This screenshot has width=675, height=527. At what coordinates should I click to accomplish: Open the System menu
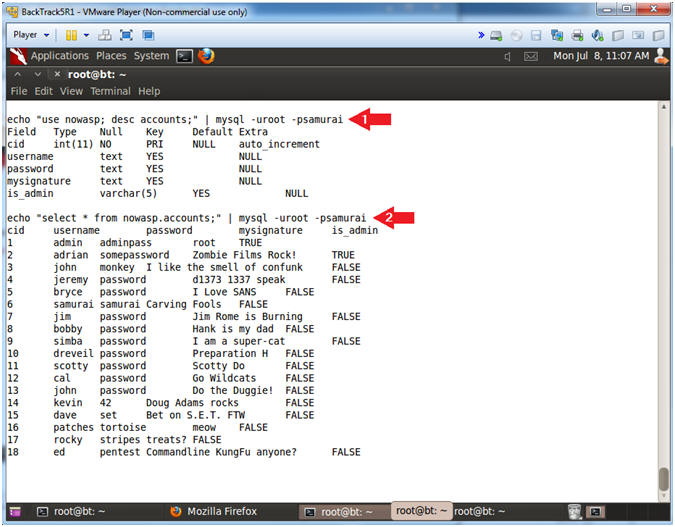pyautogui.click(x=151, y=56)
